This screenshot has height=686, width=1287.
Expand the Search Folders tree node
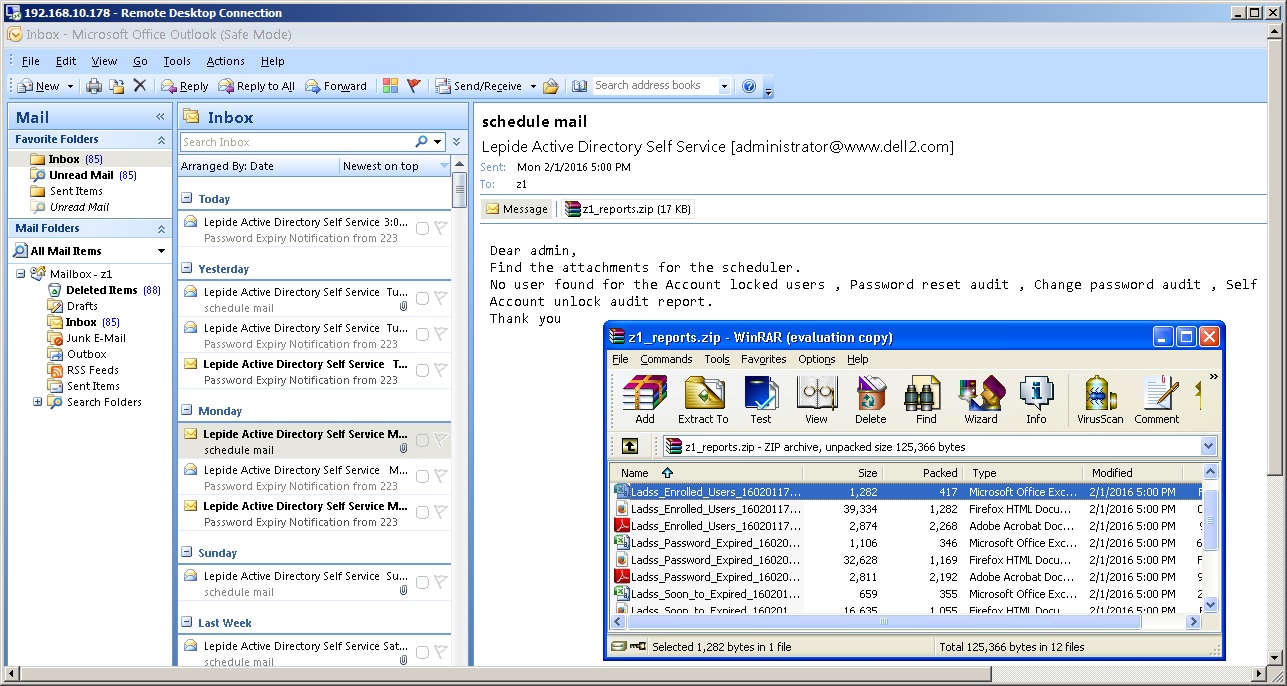38,402
